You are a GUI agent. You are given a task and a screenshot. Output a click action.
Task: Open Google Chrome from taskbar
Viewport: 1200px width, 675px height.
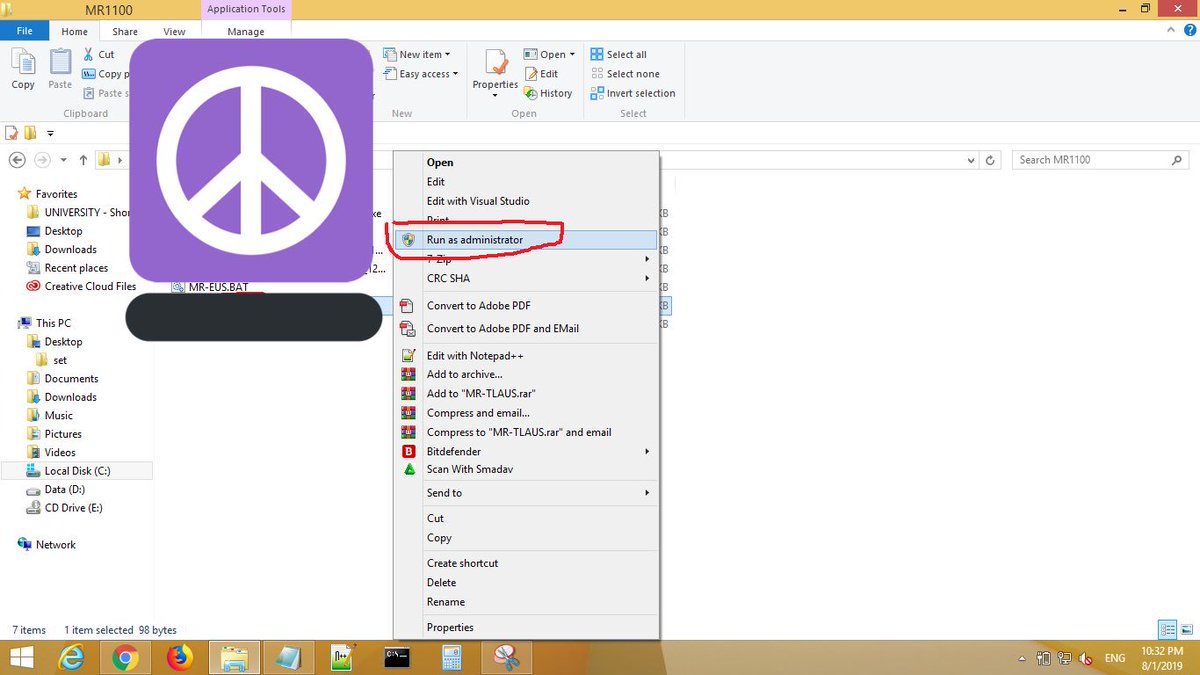(125, 657)
